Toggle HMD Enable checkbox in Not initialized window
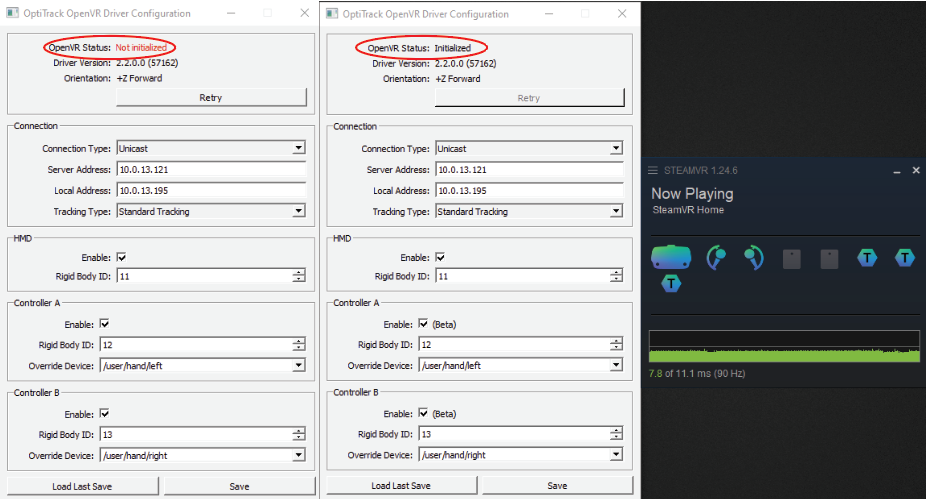This screenshot has height=499, width=926. coord(121,258)
